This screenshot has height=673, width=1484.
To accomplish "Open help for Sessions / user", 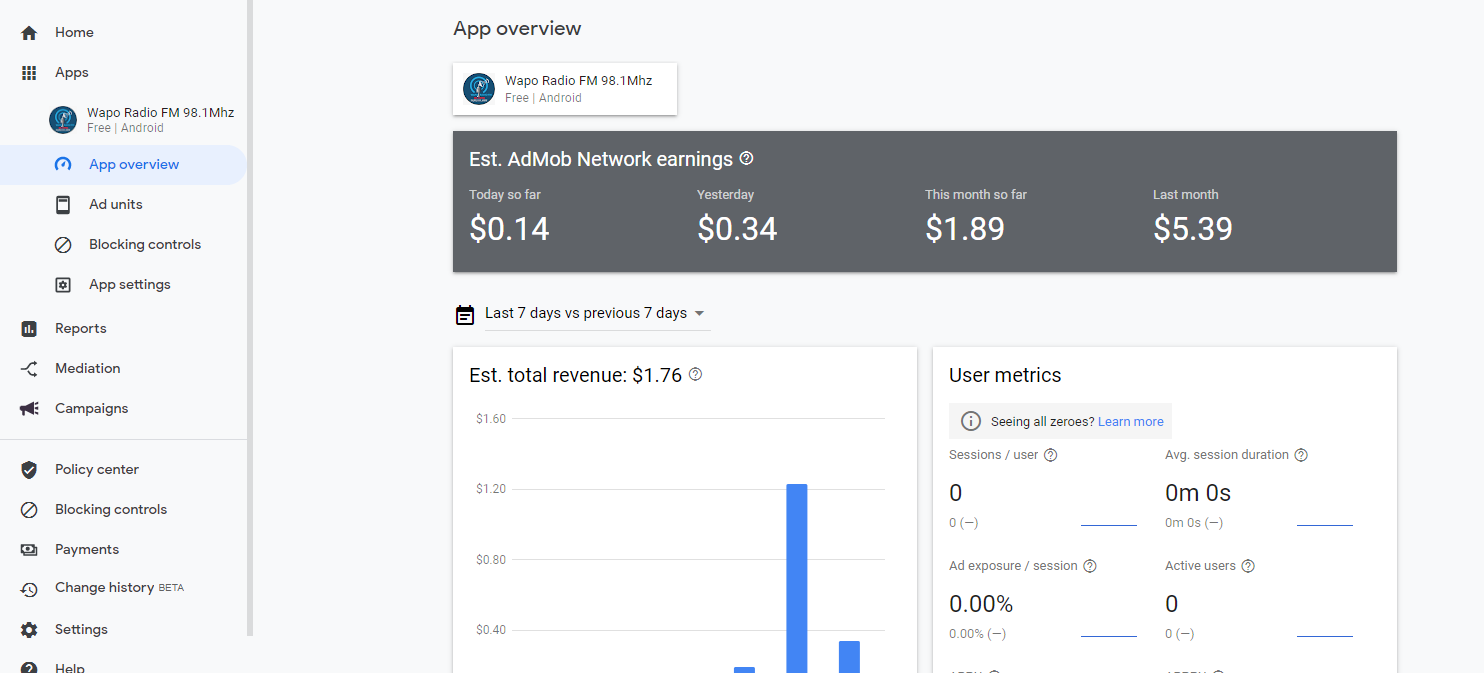I will (1050, 455).
